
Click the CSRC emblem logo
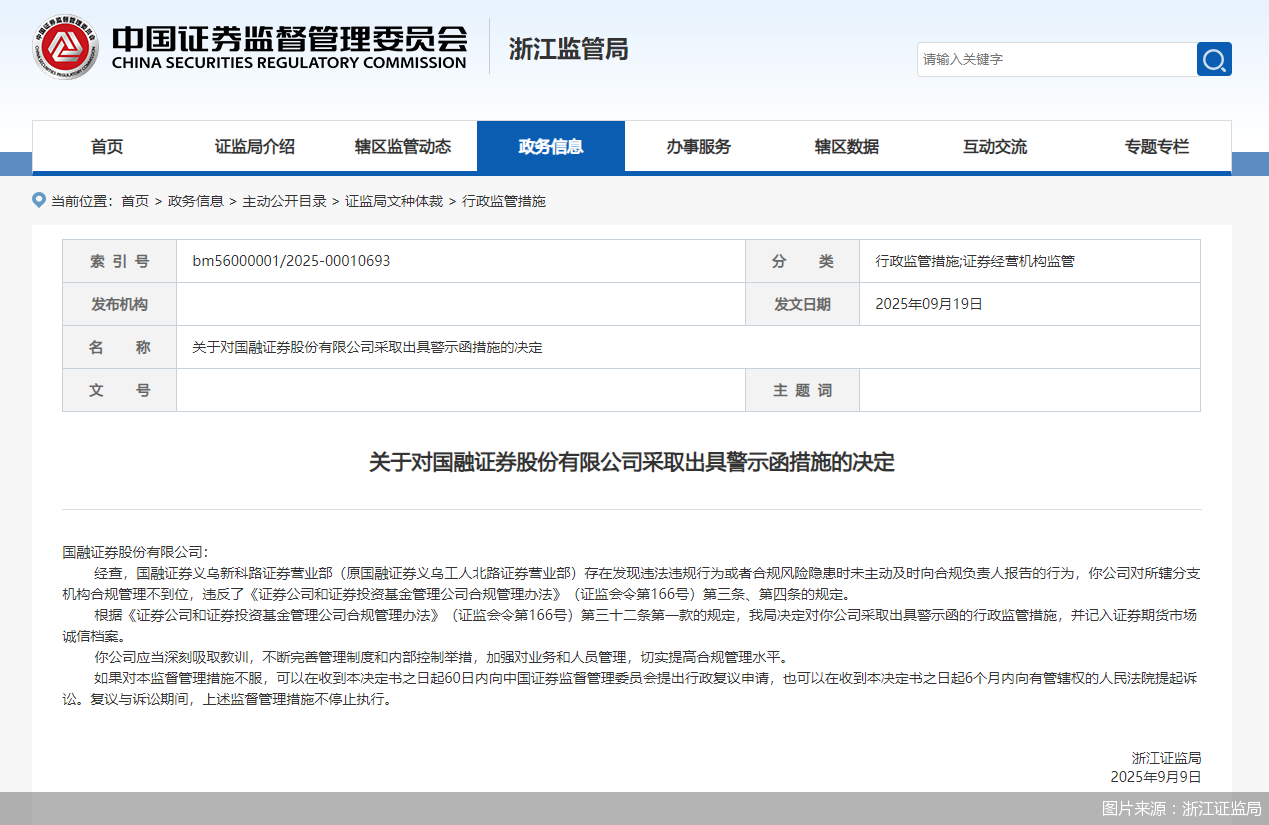pyautogui.click(x=65, y=45)
